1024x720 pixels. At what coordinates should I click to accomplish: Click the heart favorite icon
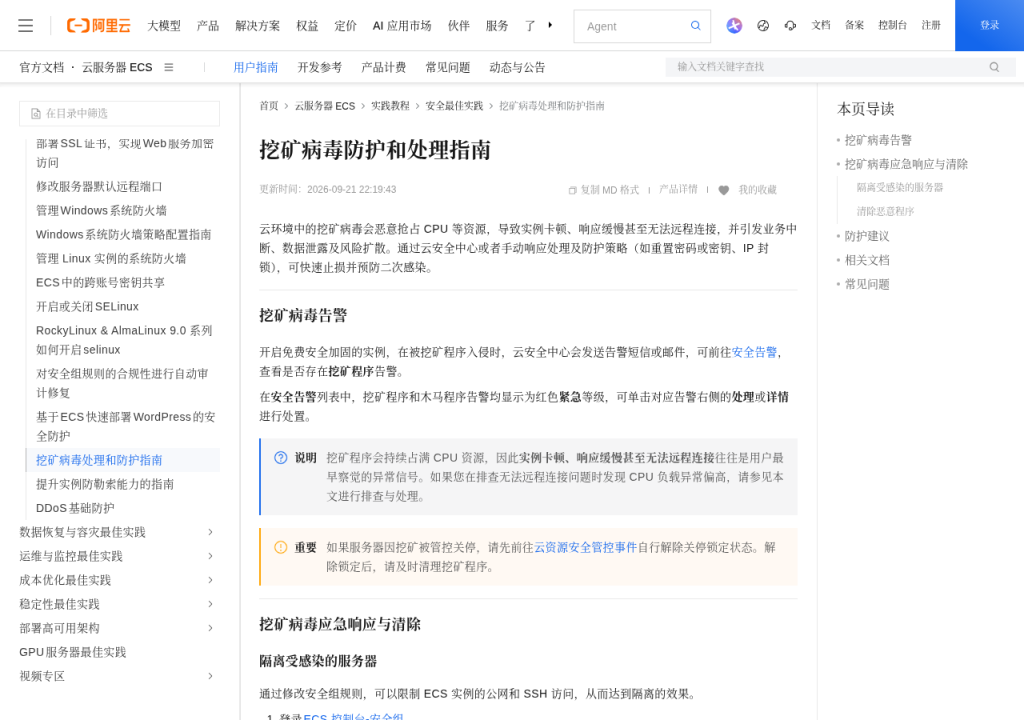coord(724,190)
